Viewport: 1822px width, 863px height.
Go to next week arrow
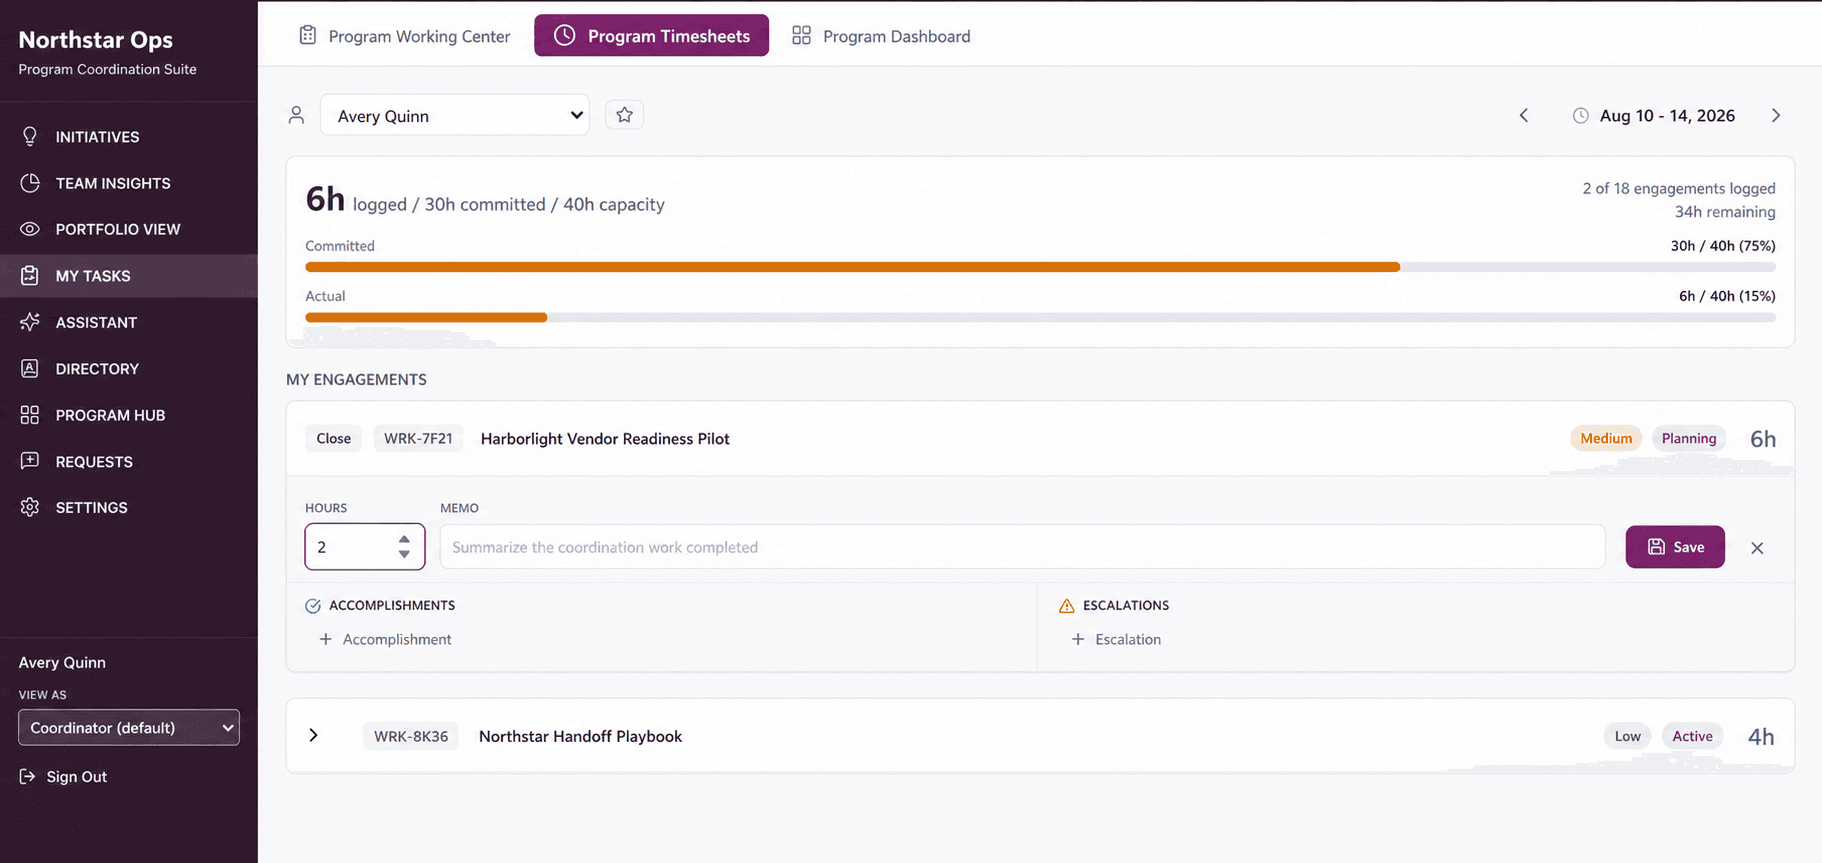coord(1776,116)
